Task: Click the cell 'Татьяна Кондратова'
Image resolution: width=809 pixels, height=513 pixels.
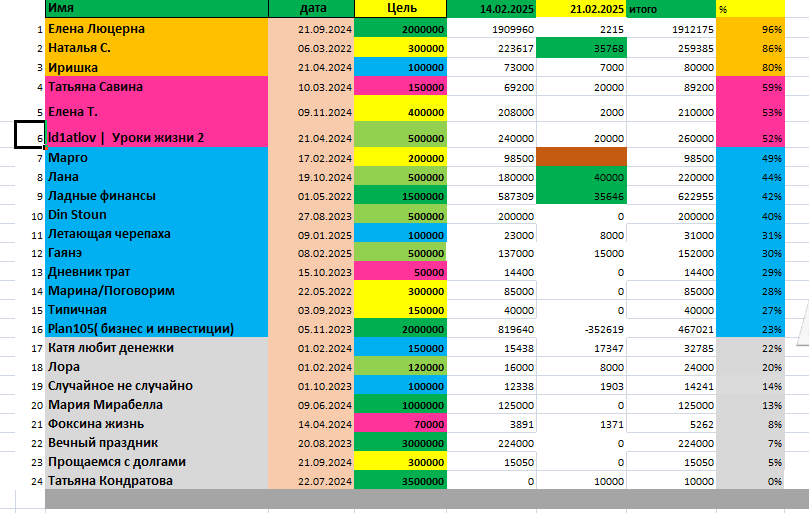Action: pos(157,480)
